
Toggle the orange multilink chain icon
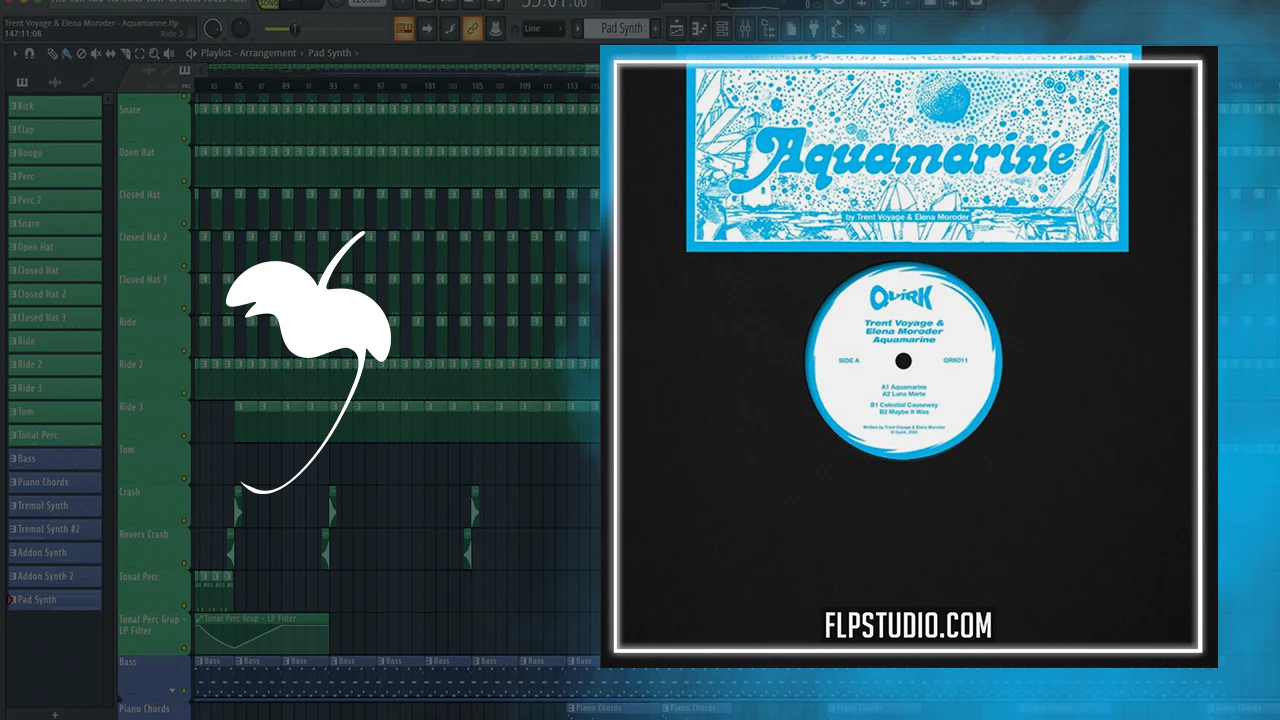pyautogui.click(x=473, y=28)
